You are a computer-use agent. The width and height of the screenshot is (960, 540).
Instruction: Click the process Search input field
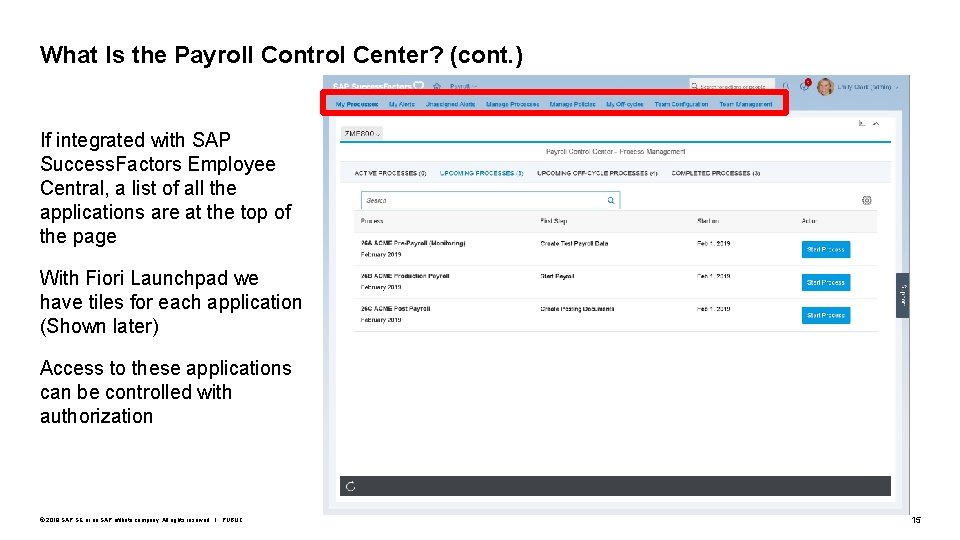[490, 200]
